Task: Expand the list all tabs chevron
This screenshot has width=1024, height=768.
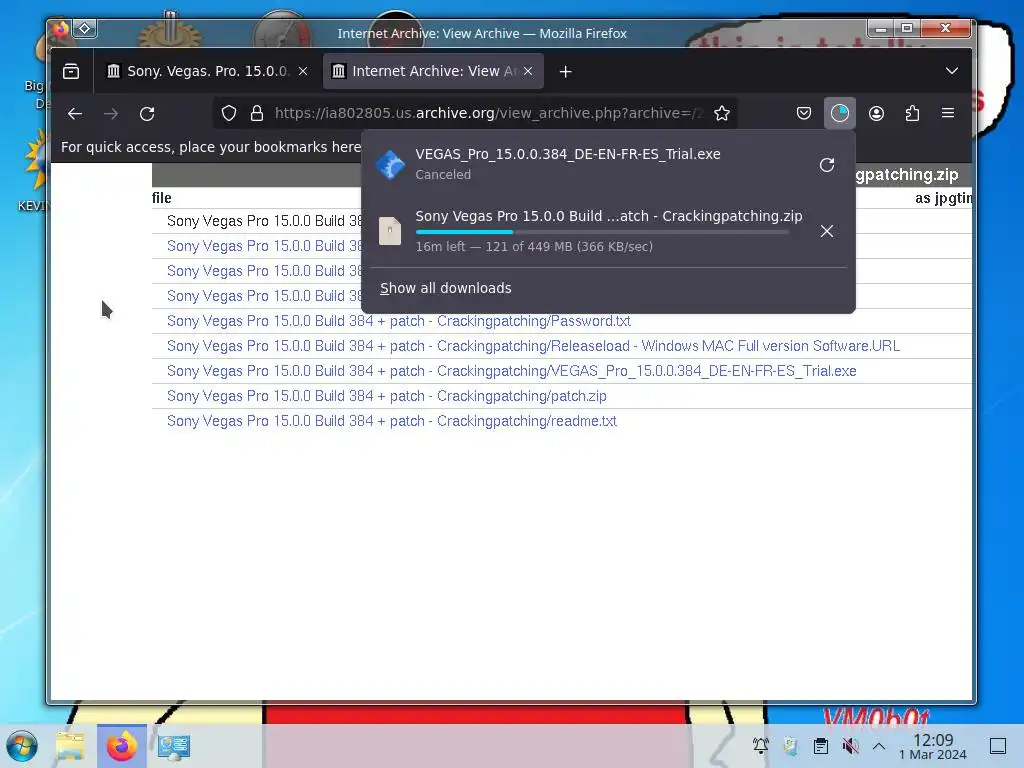Action: 952,71
